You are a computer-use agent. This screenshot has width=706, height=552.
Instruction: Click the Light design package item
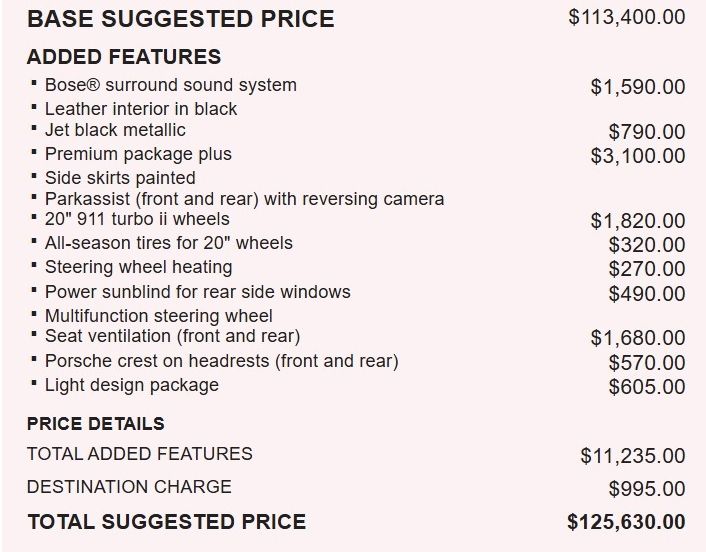point(132,385)
